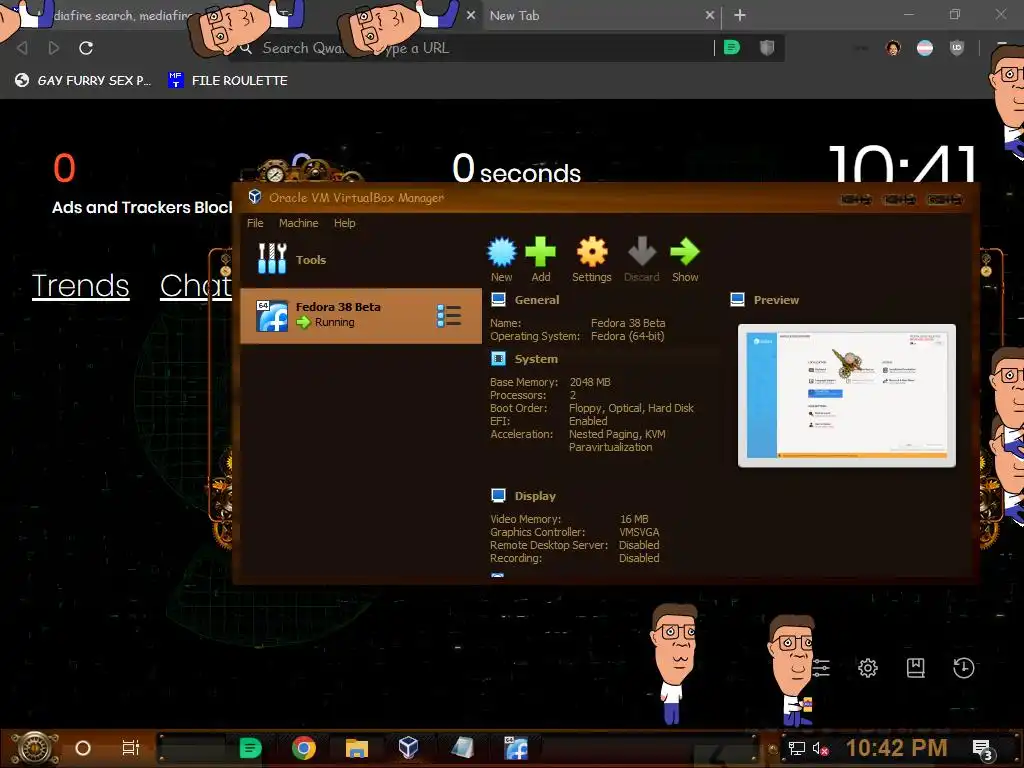1024x768 pixels.
Task: Open File Explorer from the taskbar
Action: click(357, 748)
